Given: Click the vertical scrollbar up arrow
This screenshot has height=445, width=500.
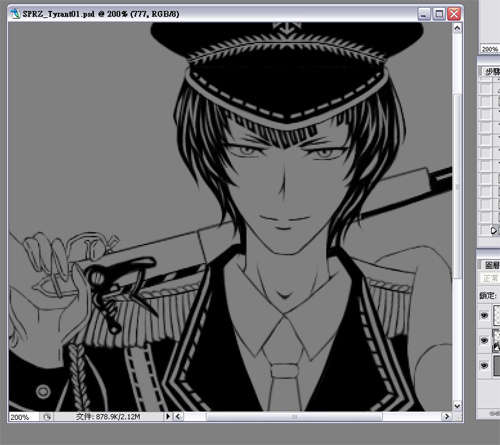Looking at the screenshot, I should coord(457,28).
